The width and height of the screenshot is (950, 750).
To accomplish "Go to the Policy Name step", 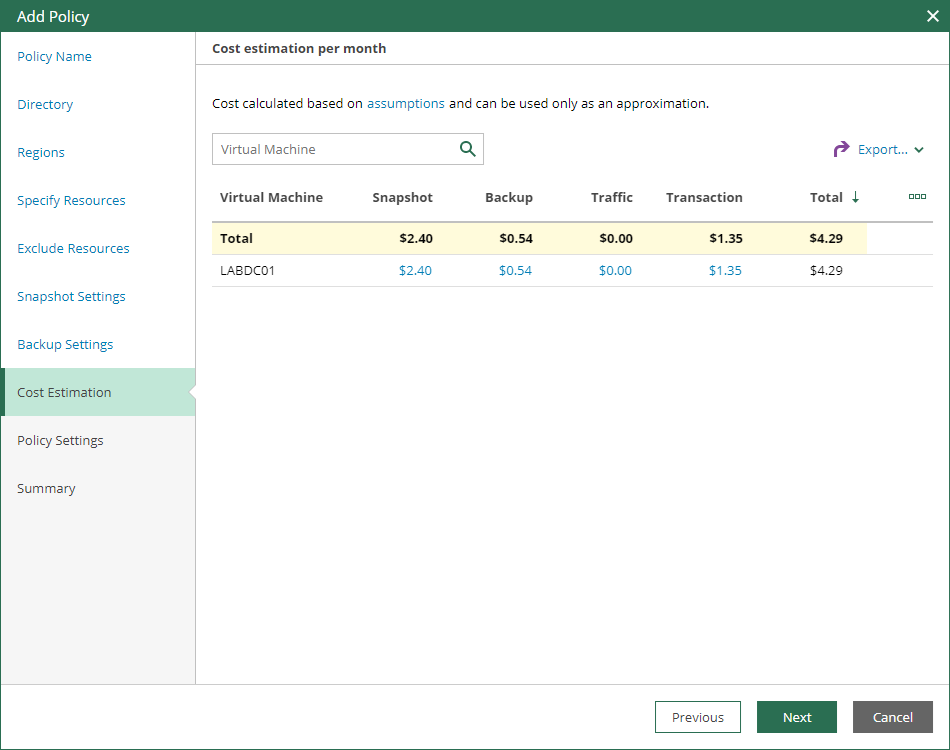I will click(x=54, y=56).
